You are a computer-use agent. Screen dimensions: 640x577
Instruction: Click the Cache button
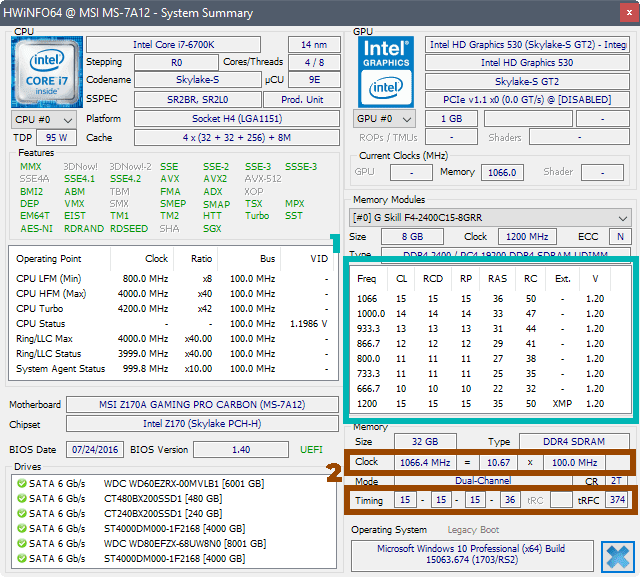click(x=99, y=137)
